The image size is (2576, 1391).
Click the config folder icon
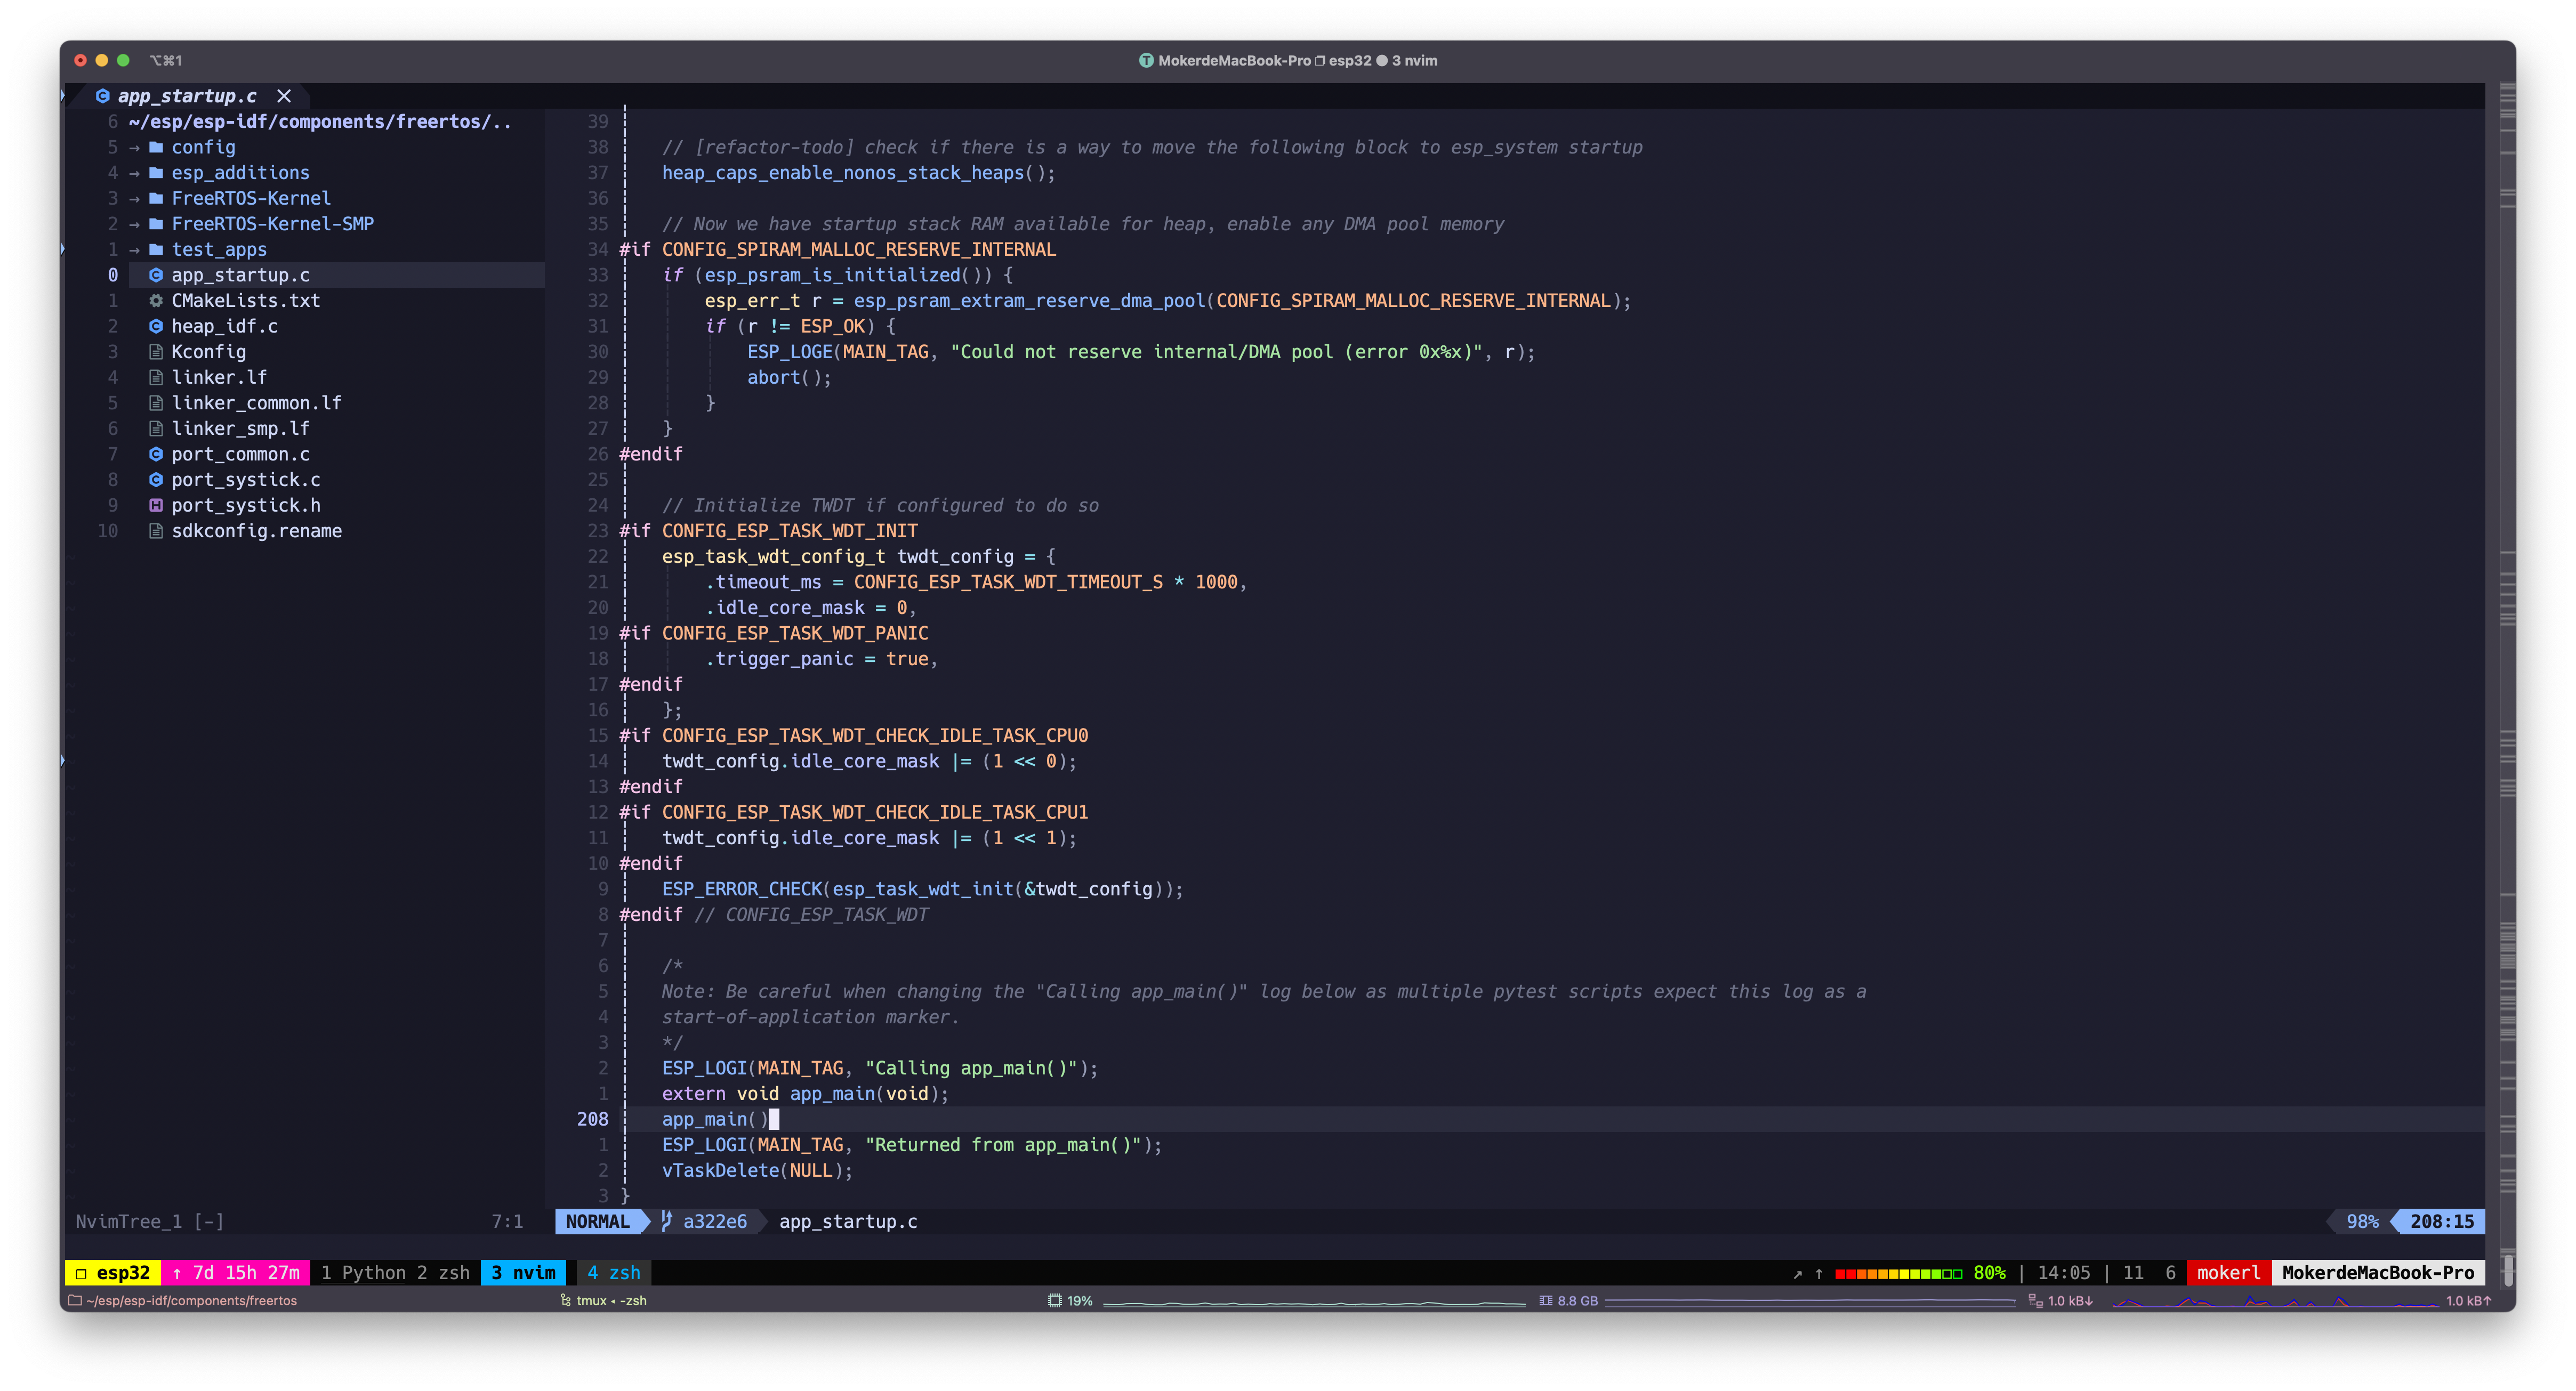point(156,147)
